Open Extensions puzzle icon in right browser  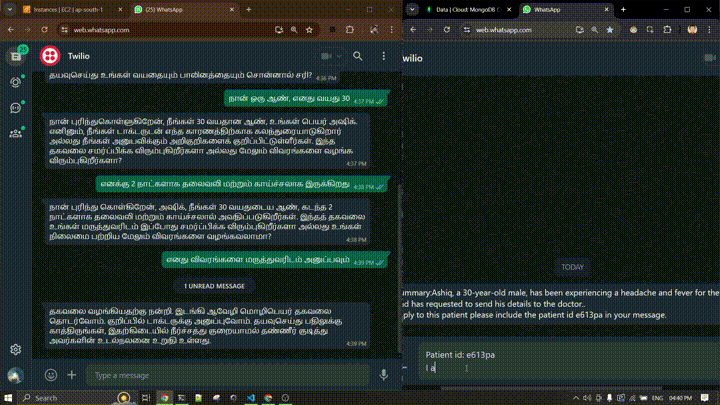coord(667,30)
